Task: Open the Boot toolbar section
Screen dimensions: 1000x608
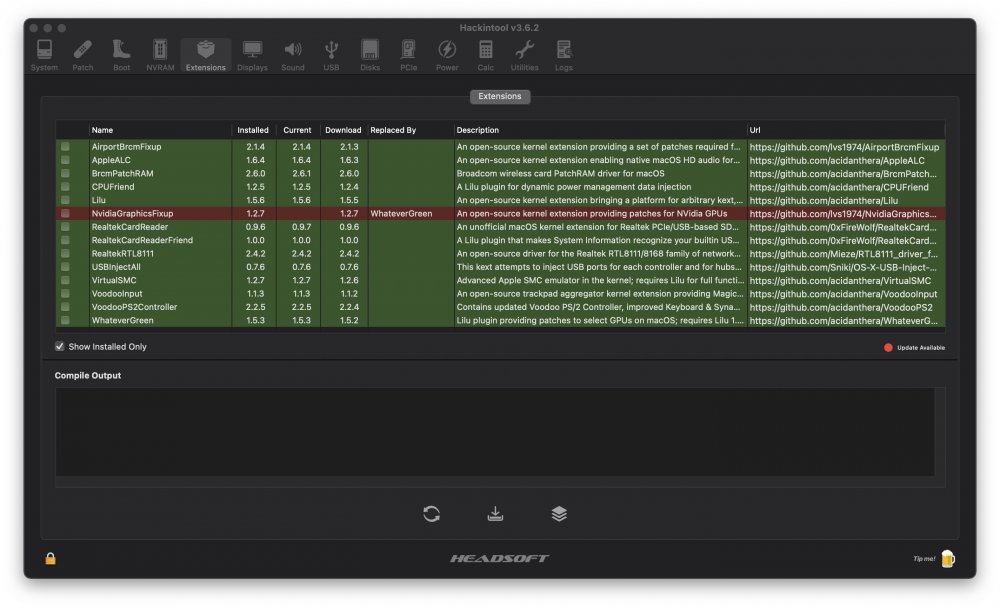Action: pyautogui.click(x=121, y=55)
